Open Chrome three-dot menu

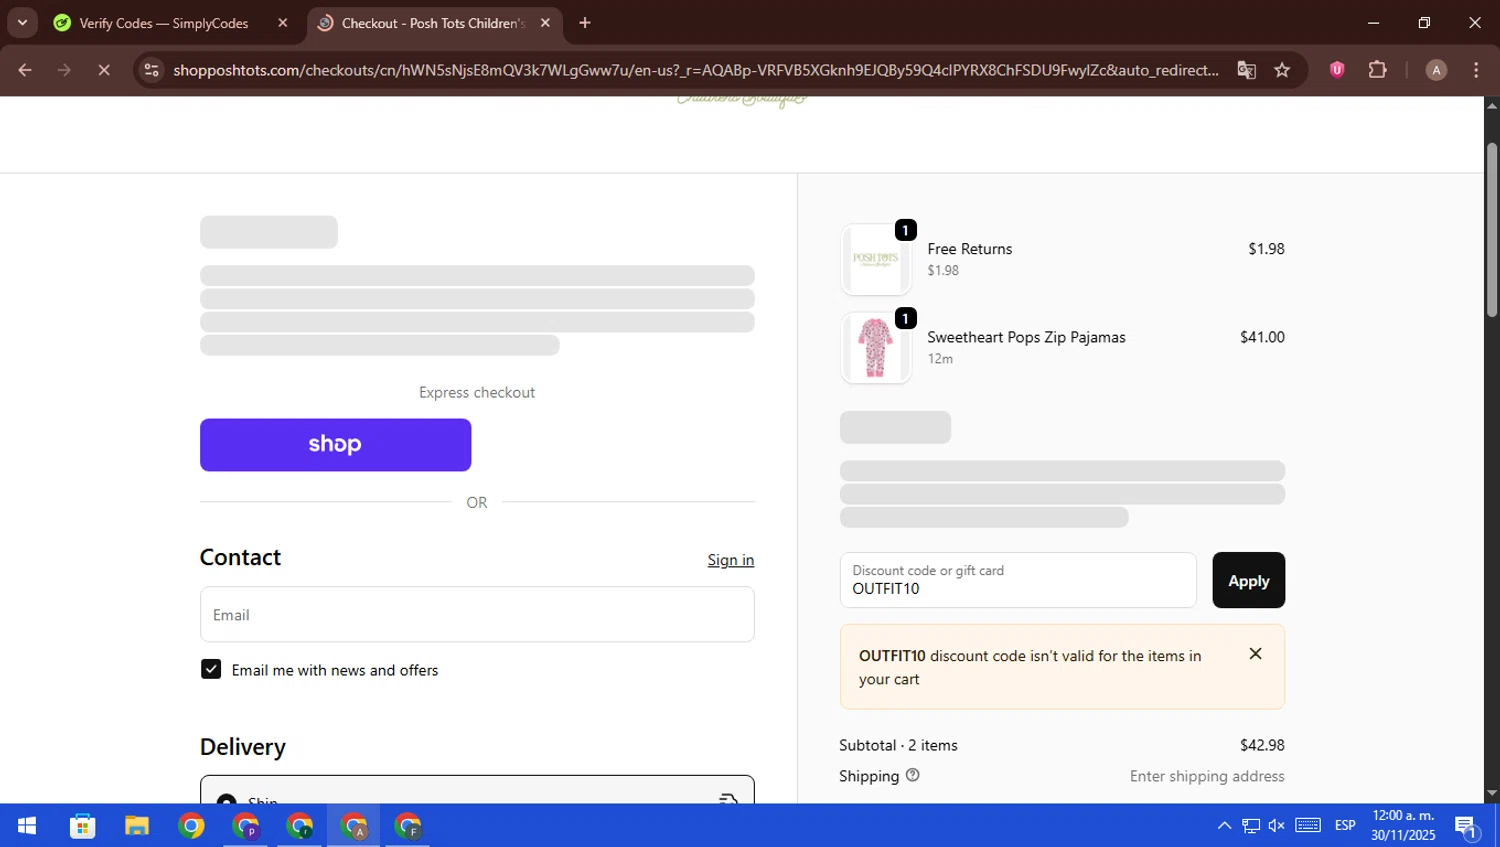click(1476, 70)
